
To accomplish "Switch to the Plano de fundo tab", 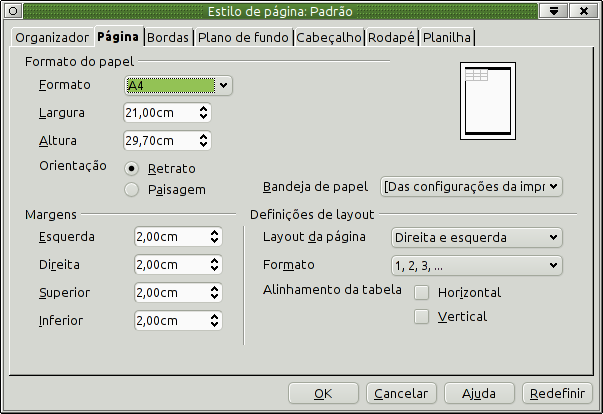I will point(243,38).
